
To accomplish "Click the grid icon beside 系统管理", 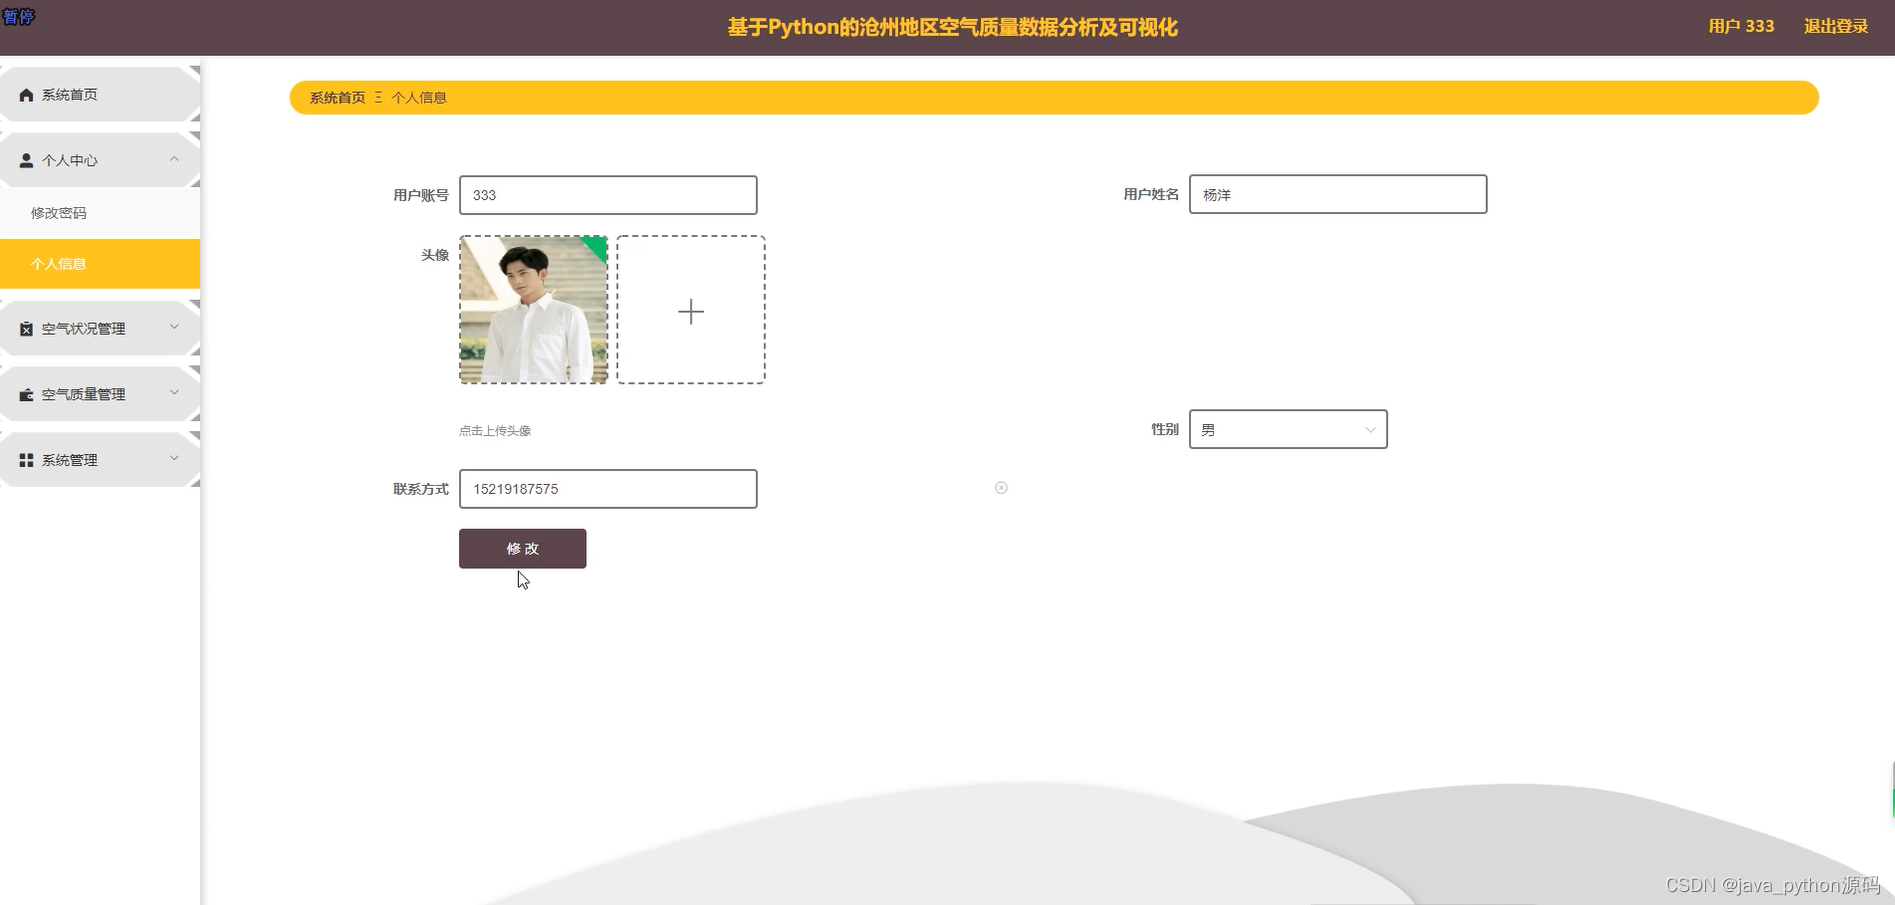I will (26, 460).
